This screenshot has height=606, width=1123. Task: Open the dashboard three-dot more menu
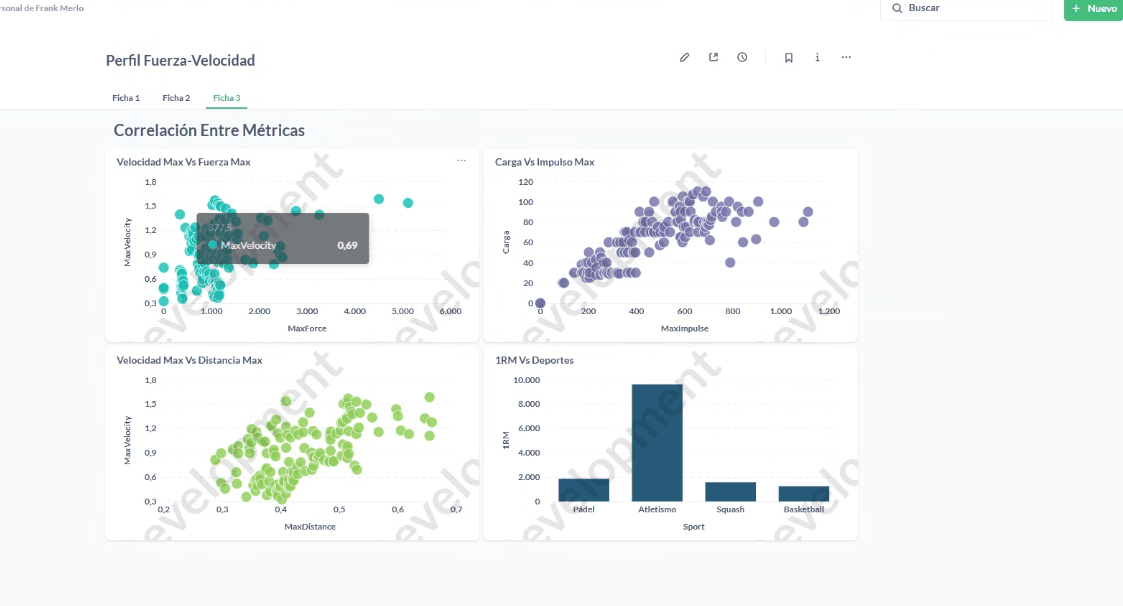(846, 58)
